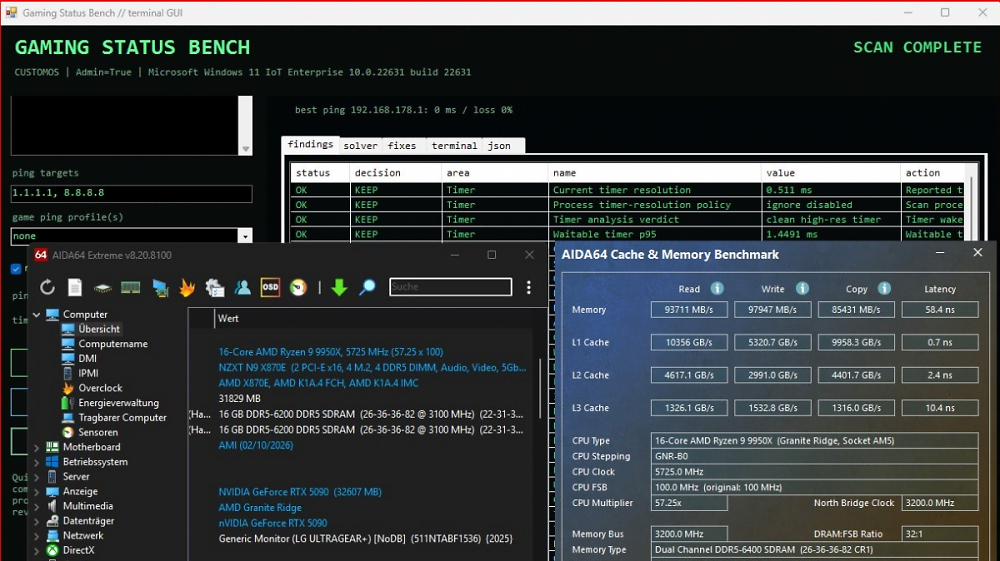Switch to the json tab

(x=499, y=146)
